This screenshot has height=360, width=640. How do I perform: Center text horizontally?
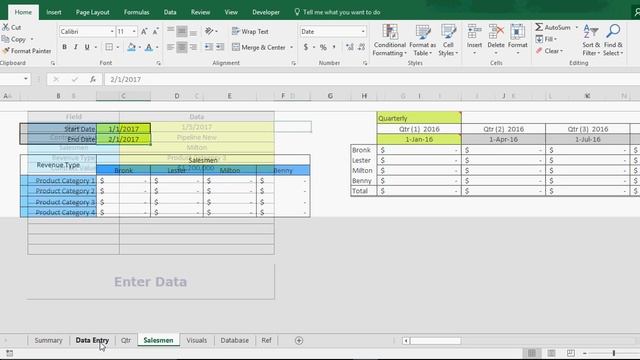tap(182, 47)
